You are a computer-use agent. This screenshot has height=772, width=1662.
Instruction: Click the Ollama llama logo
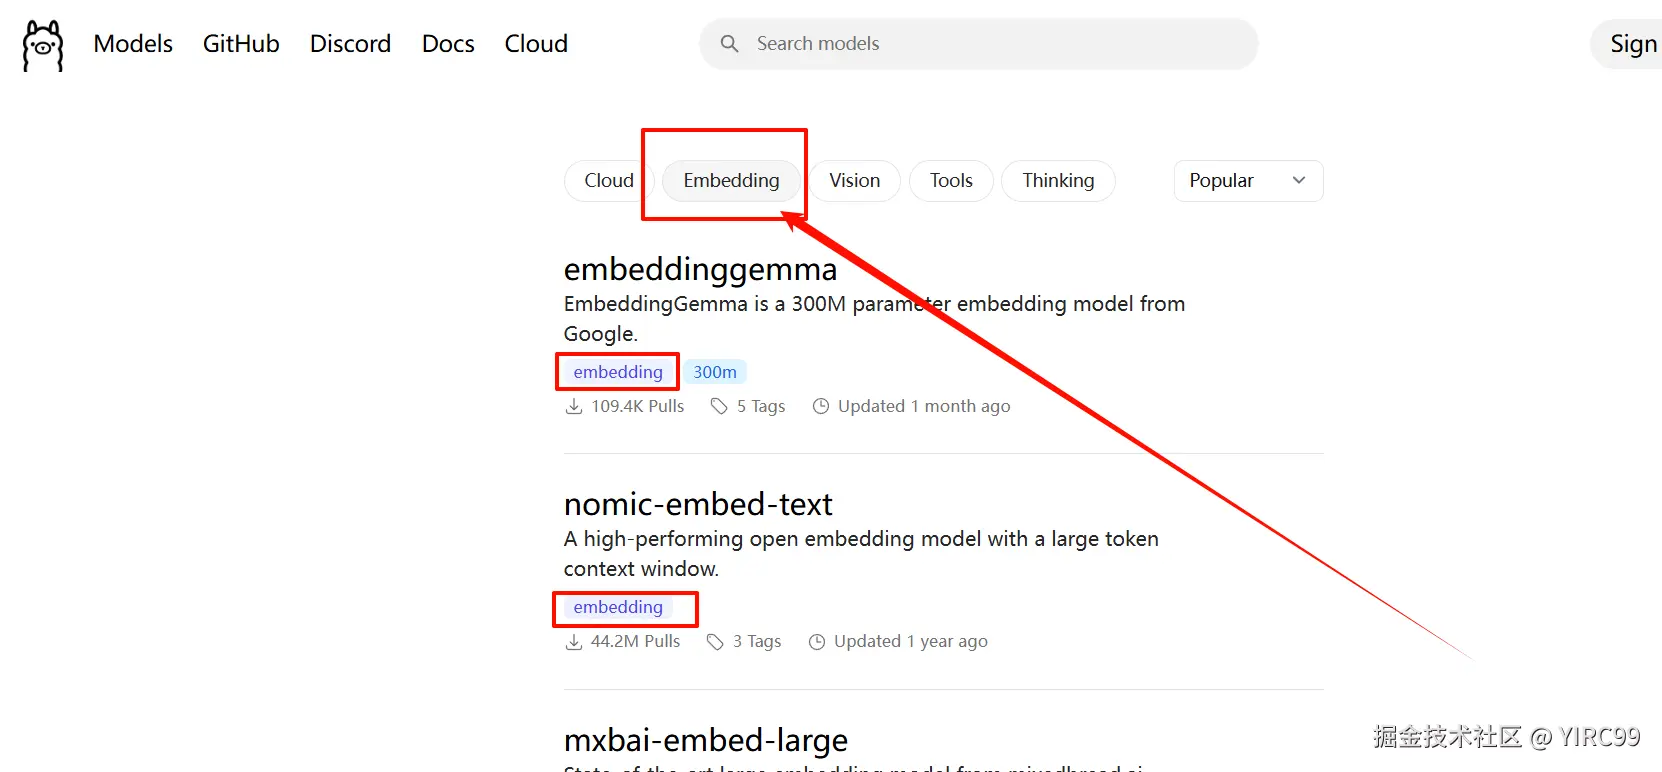43,45
